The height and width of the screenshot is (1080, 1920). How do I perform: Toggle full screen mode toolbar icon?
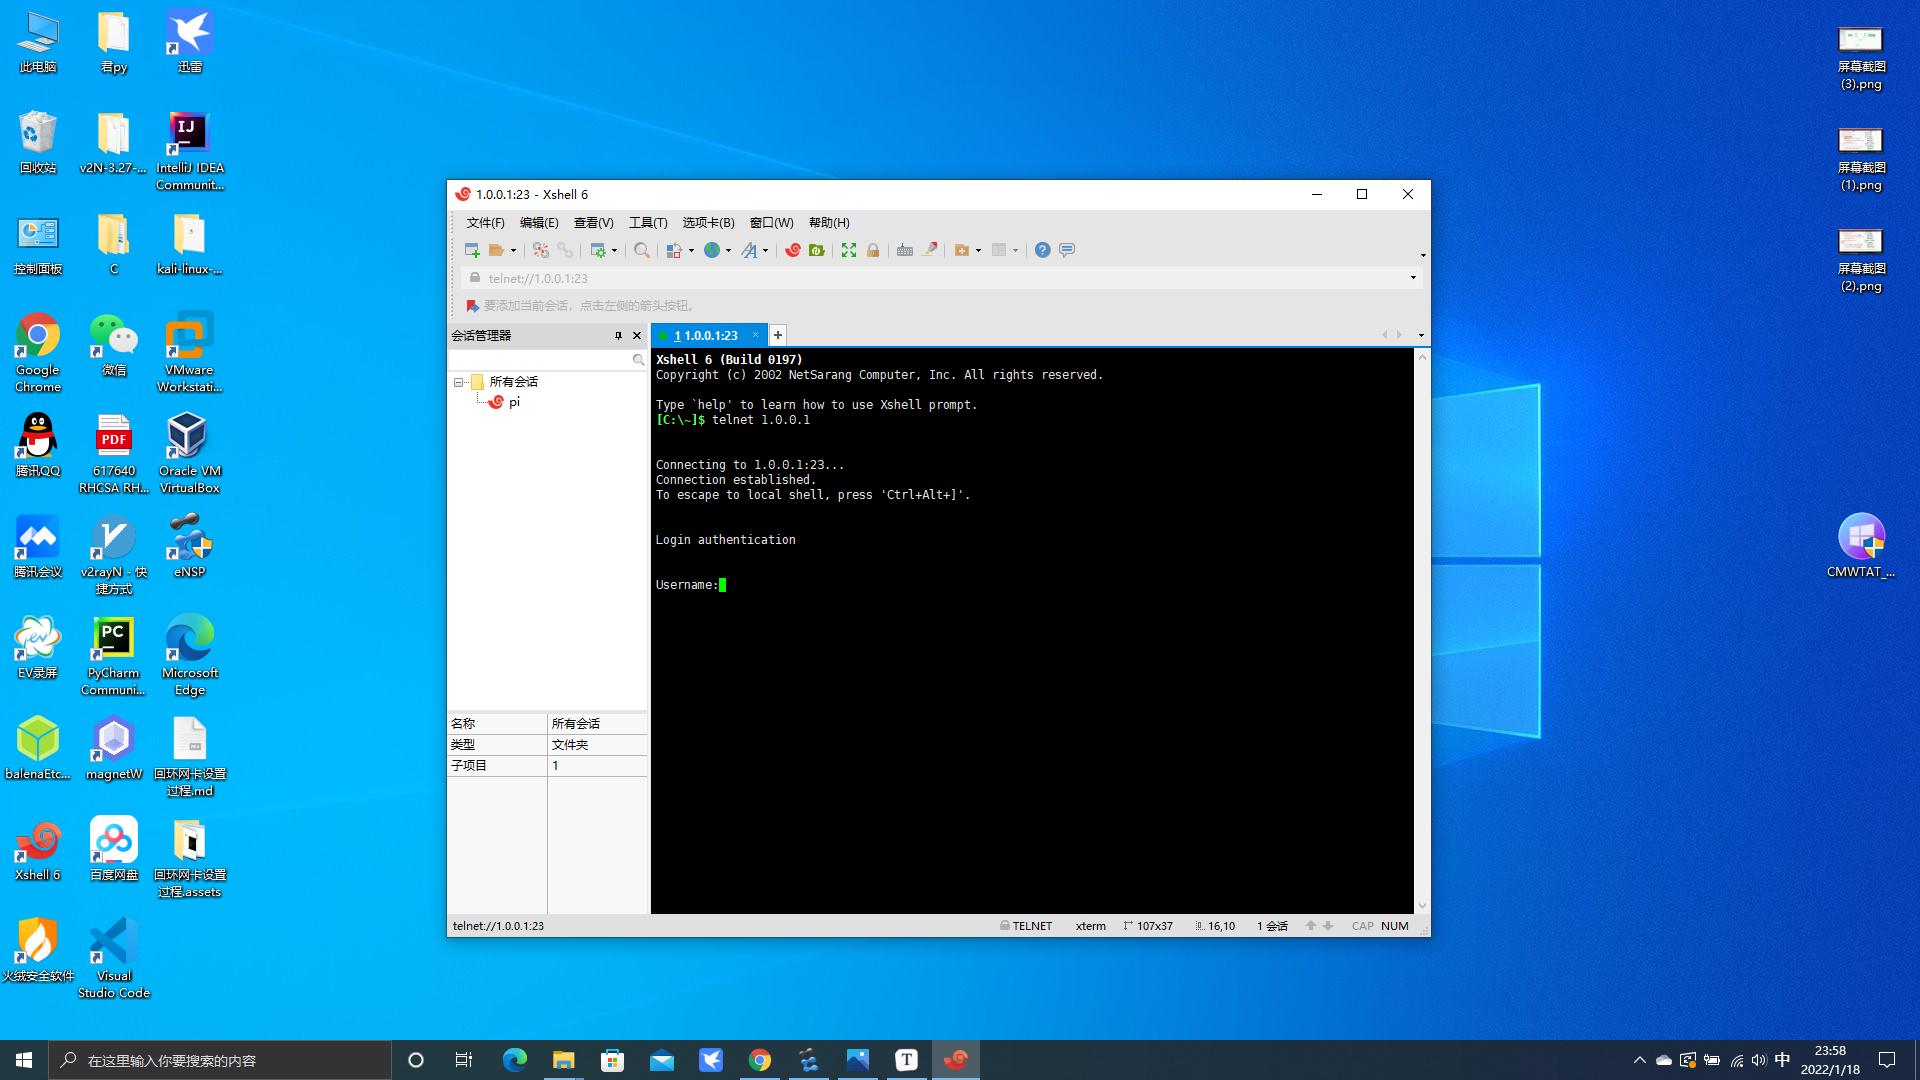click(x=849, y=250)
